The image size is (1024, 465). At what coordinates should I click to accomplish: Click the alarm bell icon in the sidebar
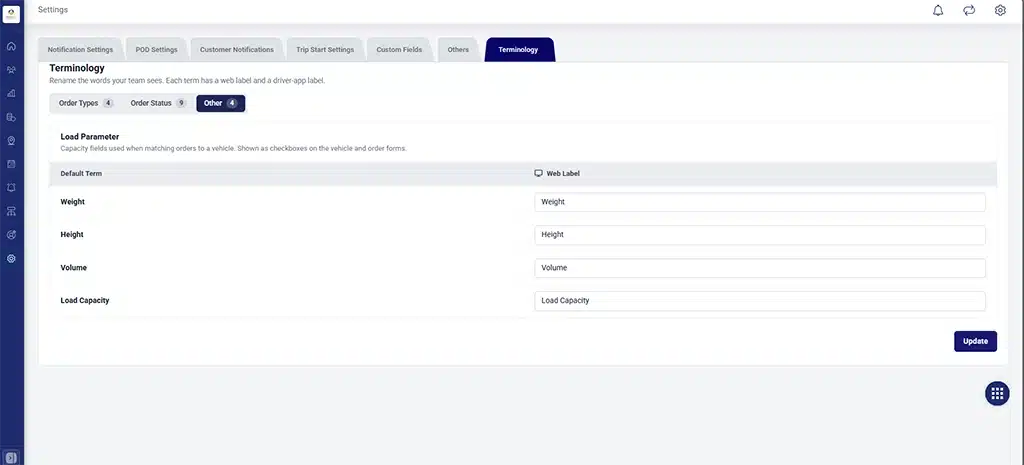[x=11, y=187]
